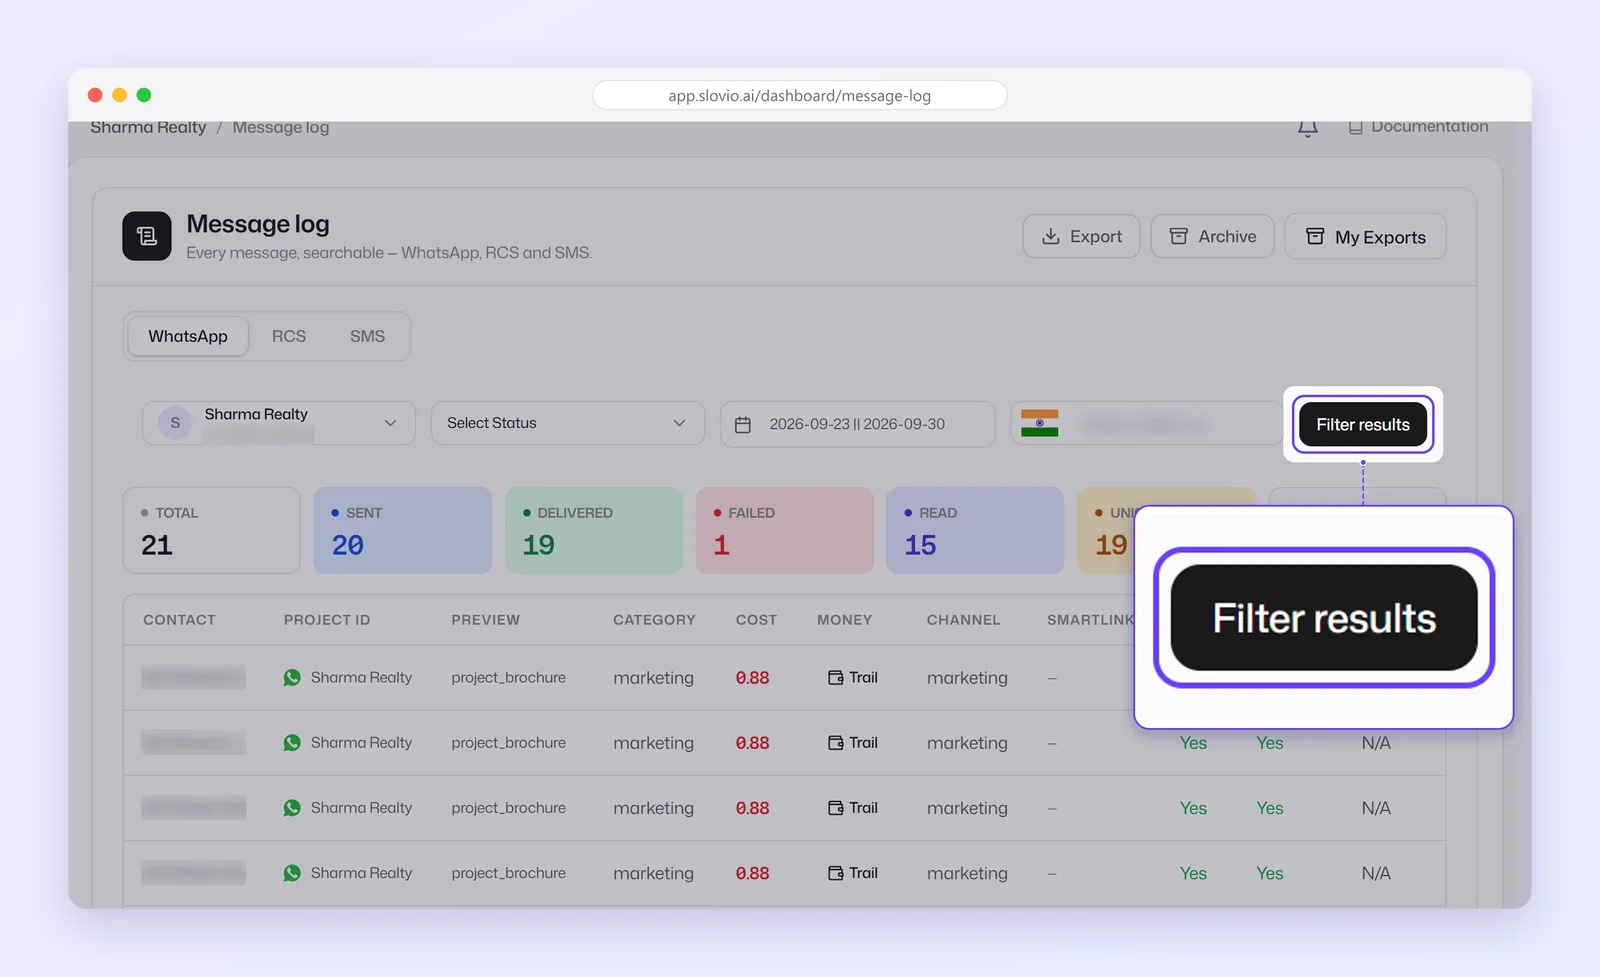
Task: Expand the Sharma Realty account dropdown
Action: pos(279,424)
